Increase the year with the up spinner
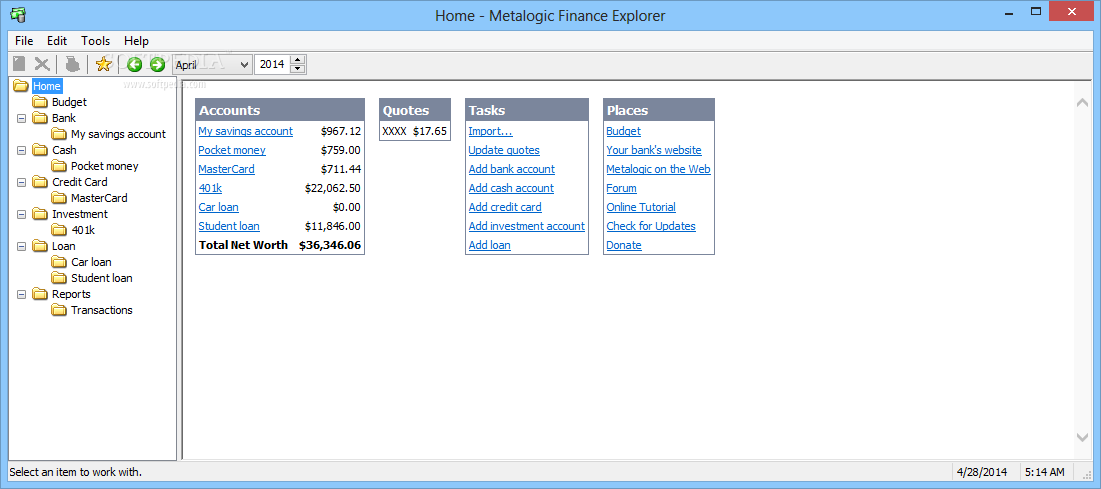The width and height of the screenshot is (1101, 489). [x=298, y=60]
